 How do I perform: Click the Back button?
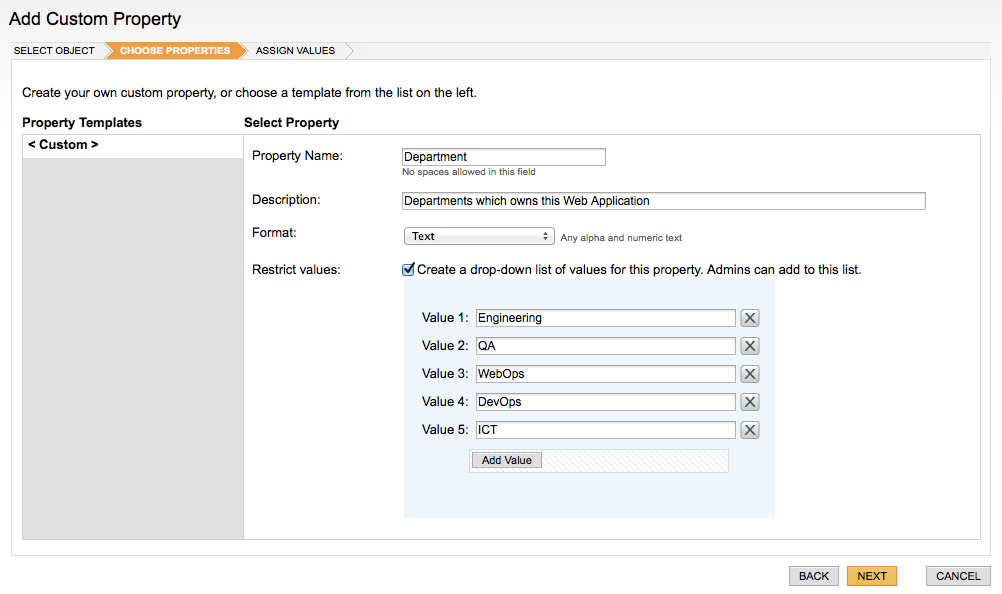point(813,576)
